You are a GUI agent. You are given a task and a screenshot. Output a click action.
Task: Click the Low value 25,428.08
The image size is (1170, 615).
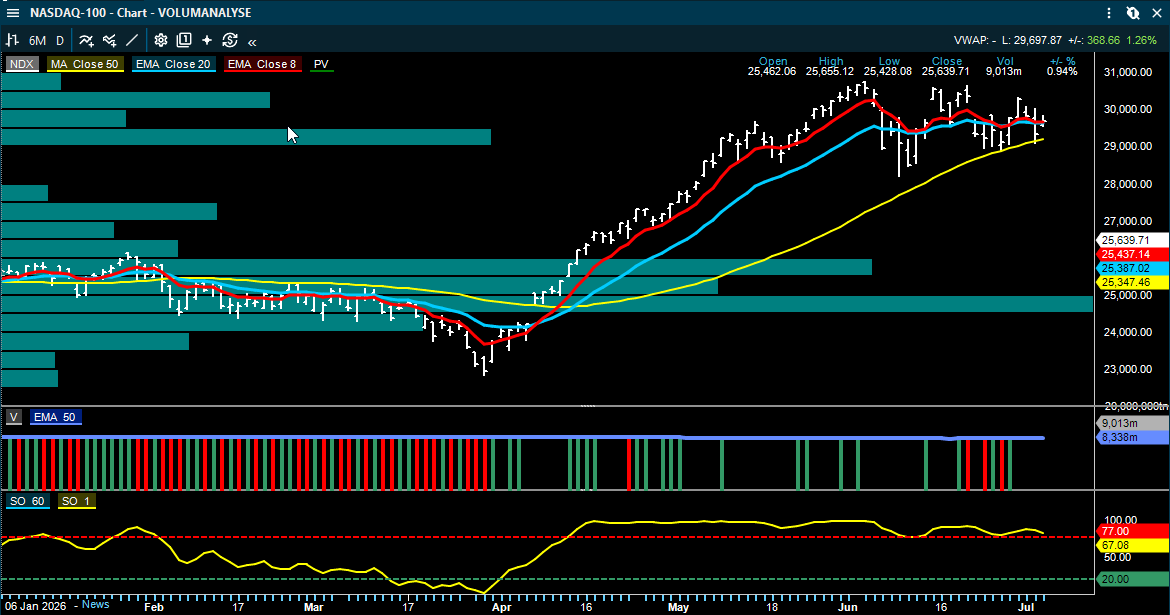coord(888,72)
